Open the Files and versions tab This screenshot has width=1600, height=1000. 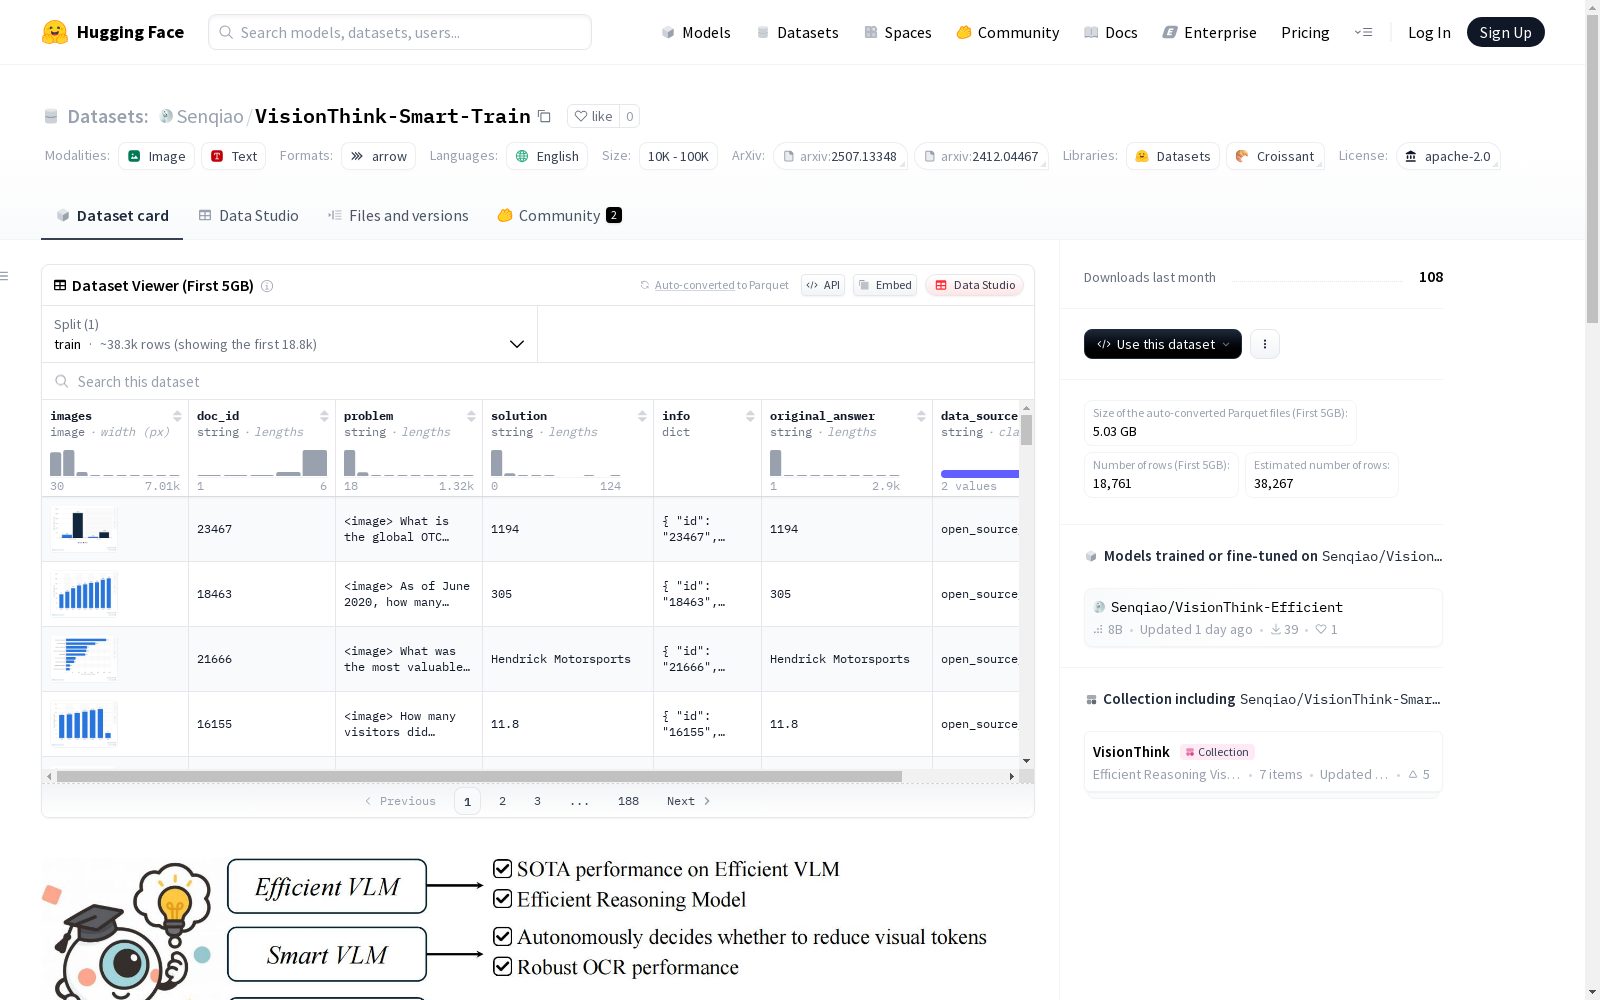coord(398,216)
